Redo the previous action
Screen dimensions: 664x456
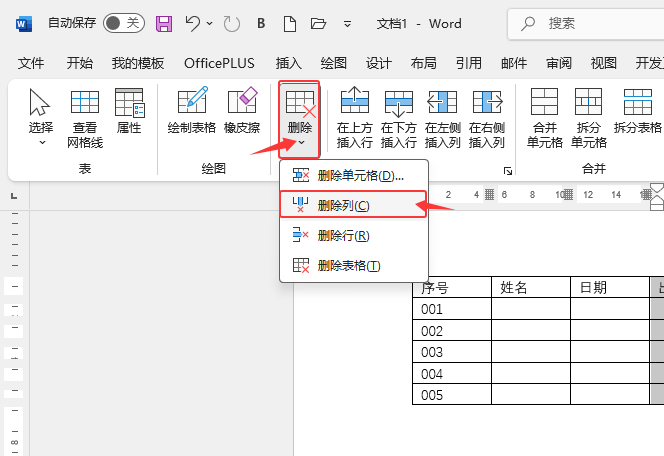(x=231, y=24)
